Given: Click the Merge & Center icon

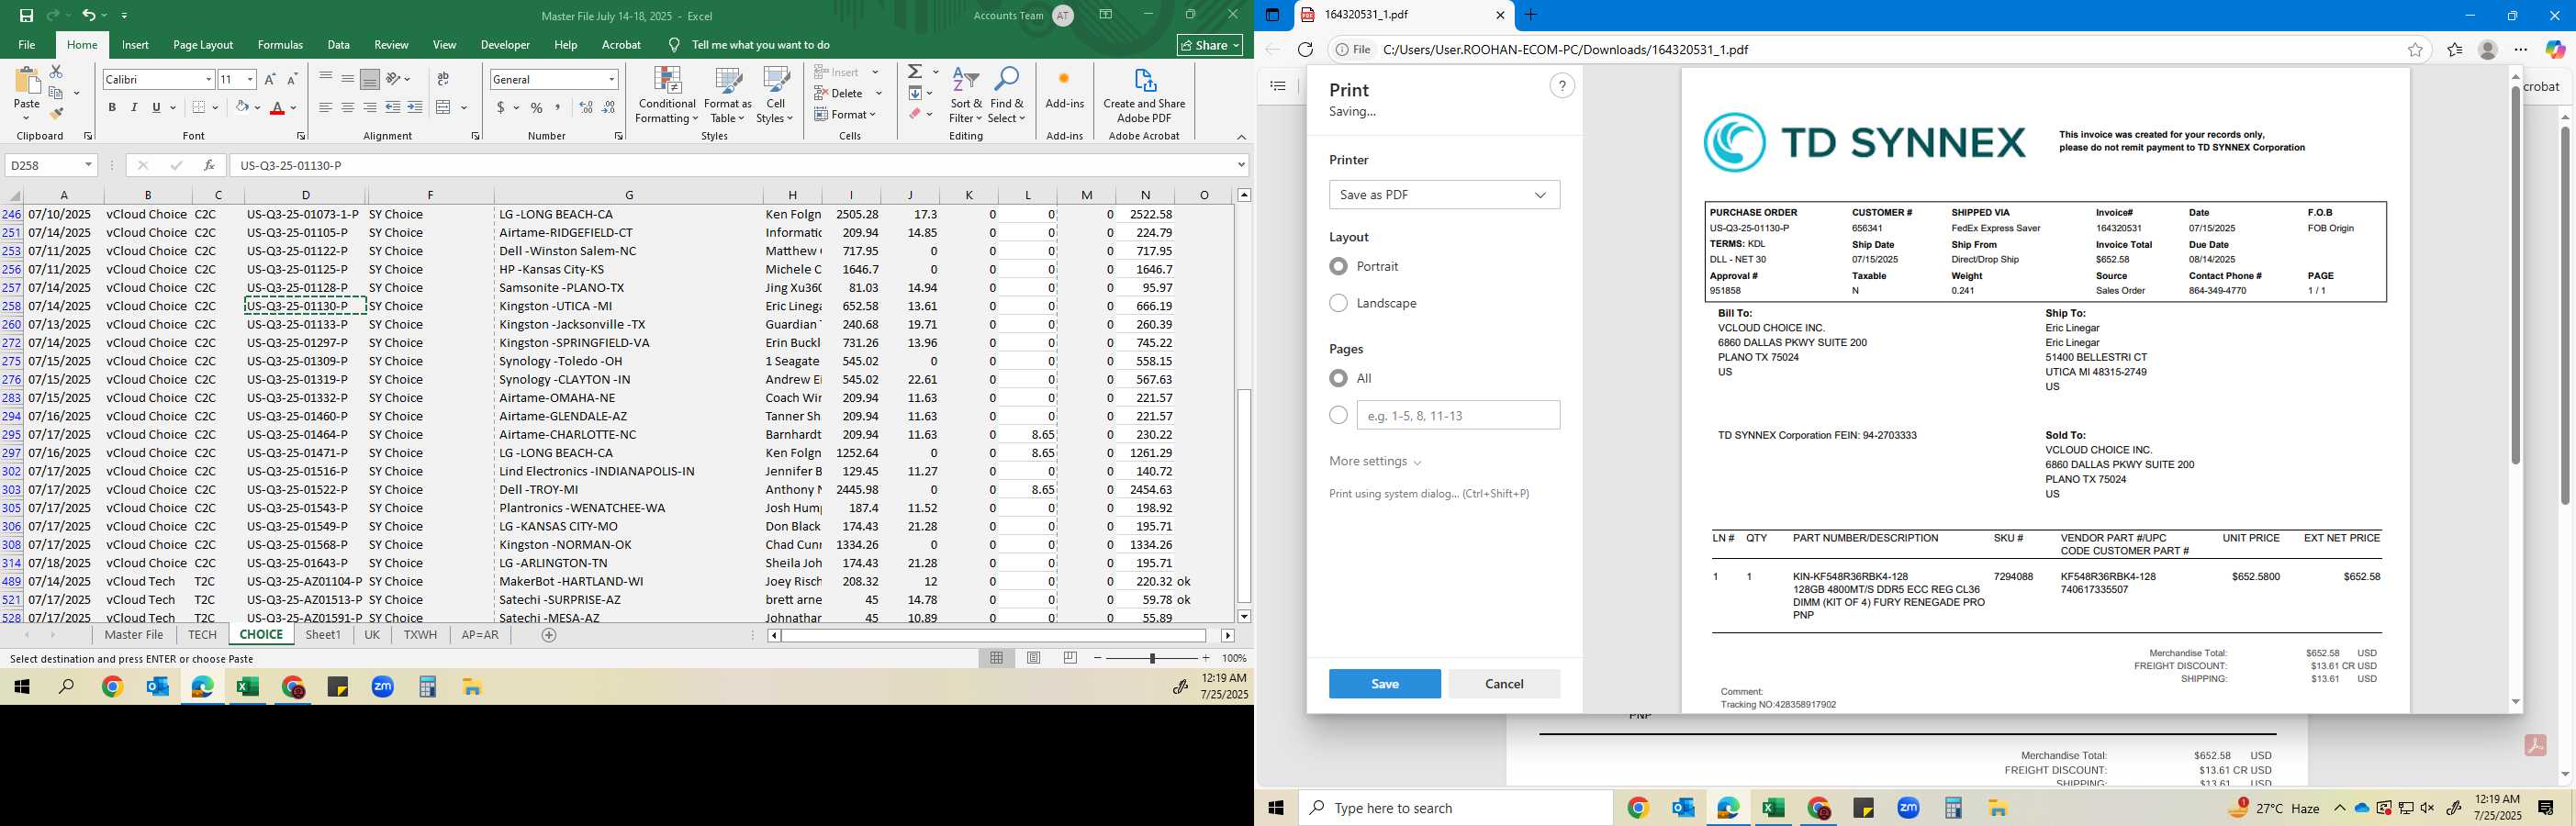Looking at the screenshot, I should click(x=444, y=107).
